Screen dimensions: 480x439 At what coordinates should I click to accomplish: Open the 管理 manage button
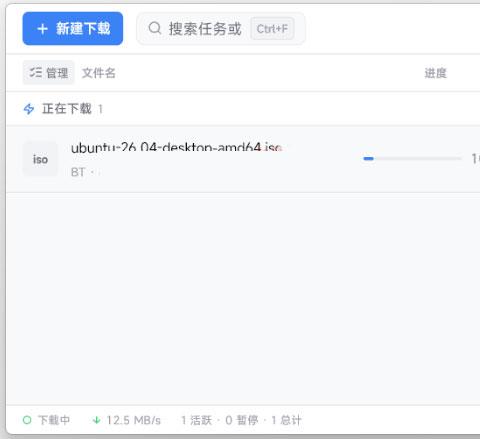[49, 73]
